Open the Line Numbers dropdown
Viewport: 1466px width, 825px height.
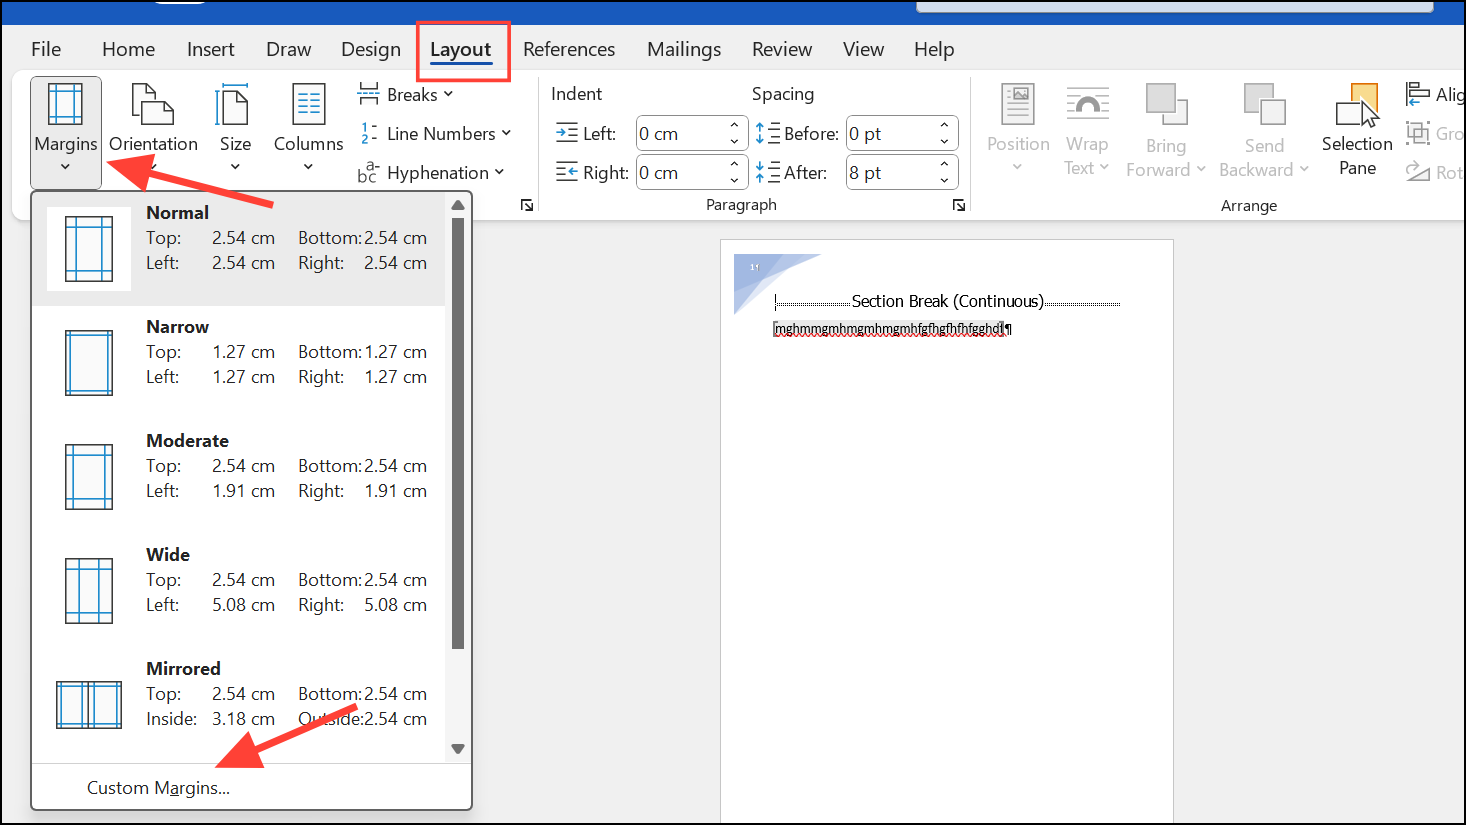[435, 133]
